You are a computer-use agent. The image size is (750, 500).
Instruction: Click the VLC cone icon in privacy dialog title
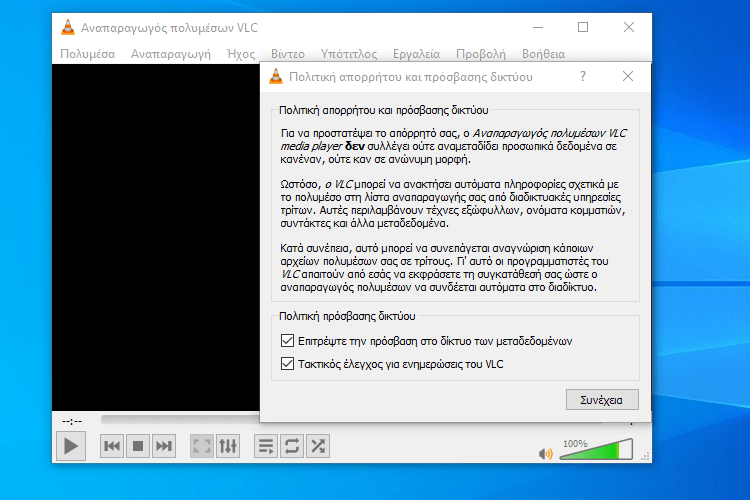[276, 77]
